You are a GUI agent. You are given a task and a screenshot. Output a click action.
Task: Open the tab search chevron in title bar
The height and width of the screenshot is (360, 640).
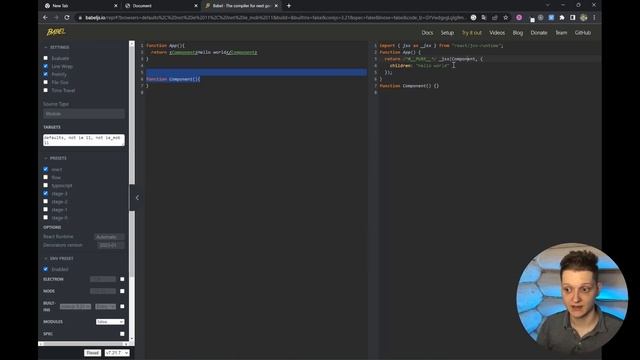click(547, 5)
